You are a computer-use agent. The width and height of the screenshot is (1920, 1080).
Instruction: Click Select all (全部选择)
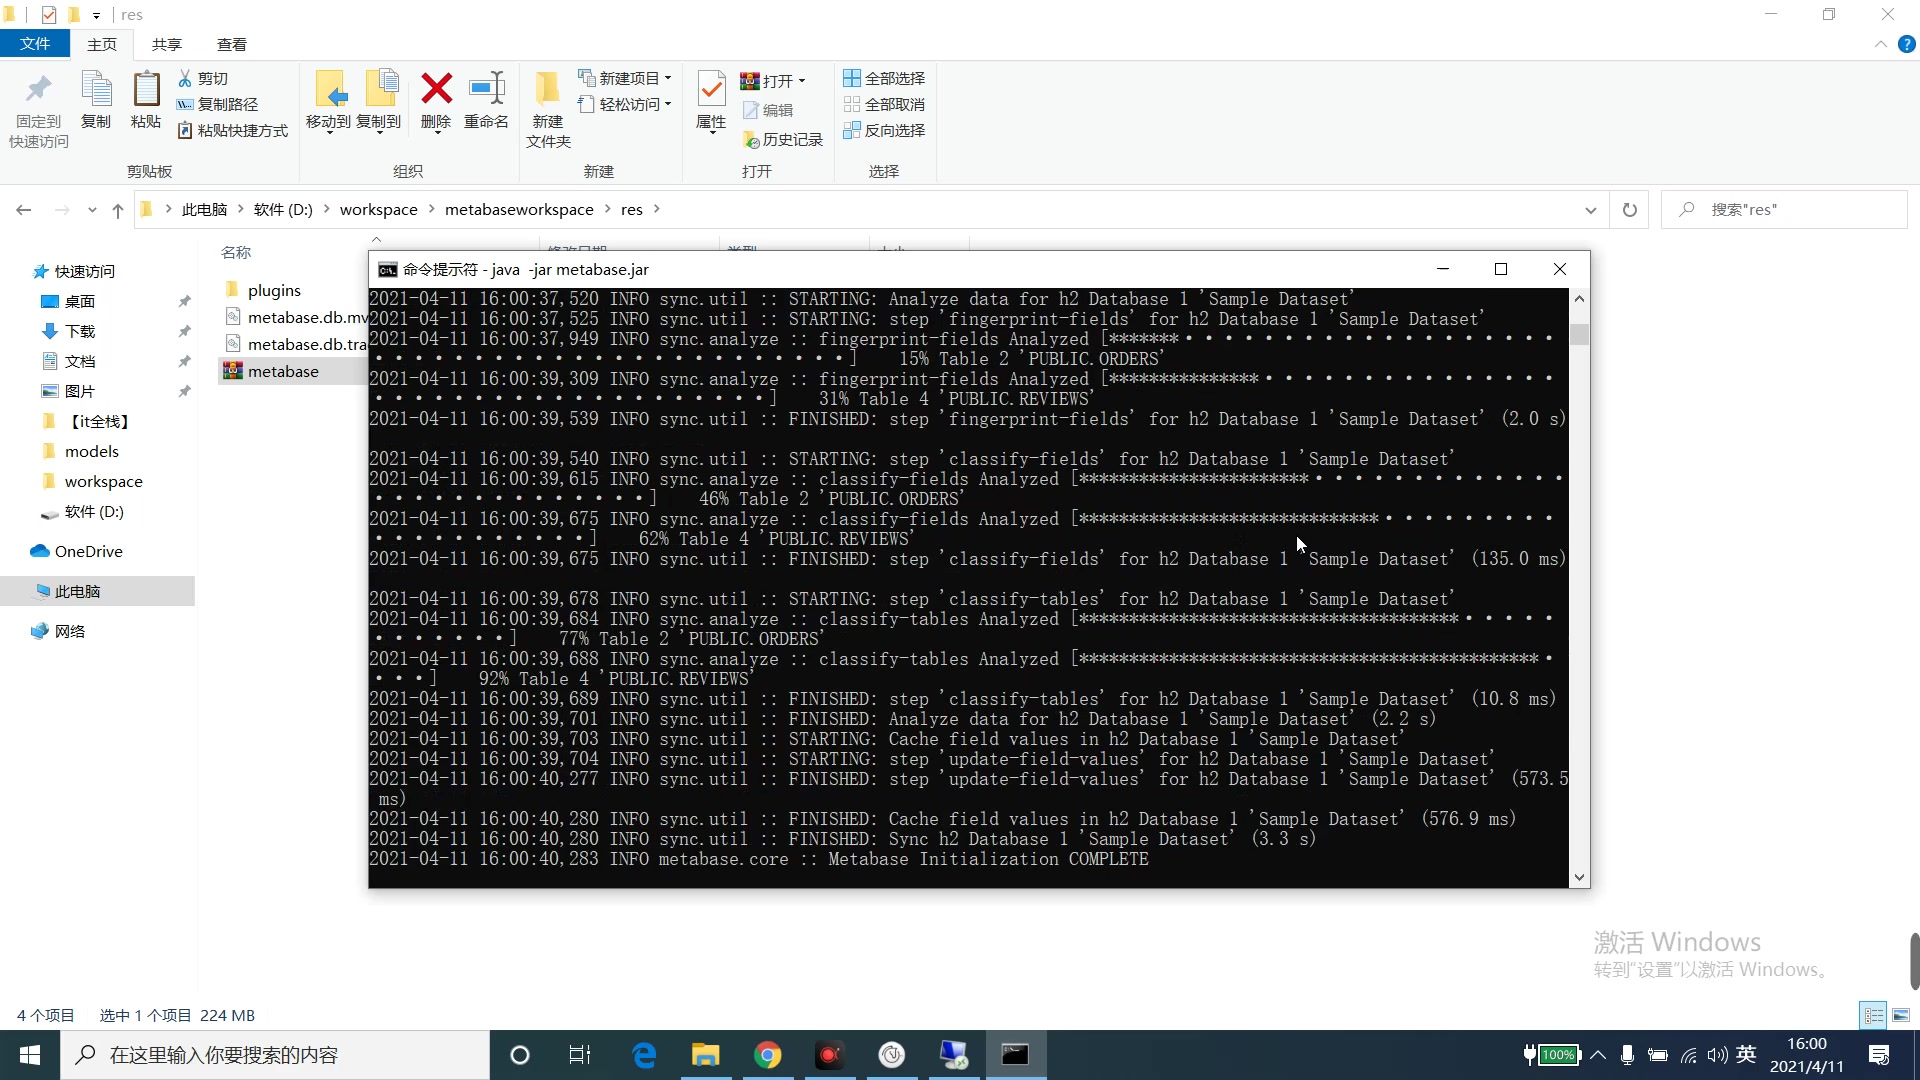point(884,78)
